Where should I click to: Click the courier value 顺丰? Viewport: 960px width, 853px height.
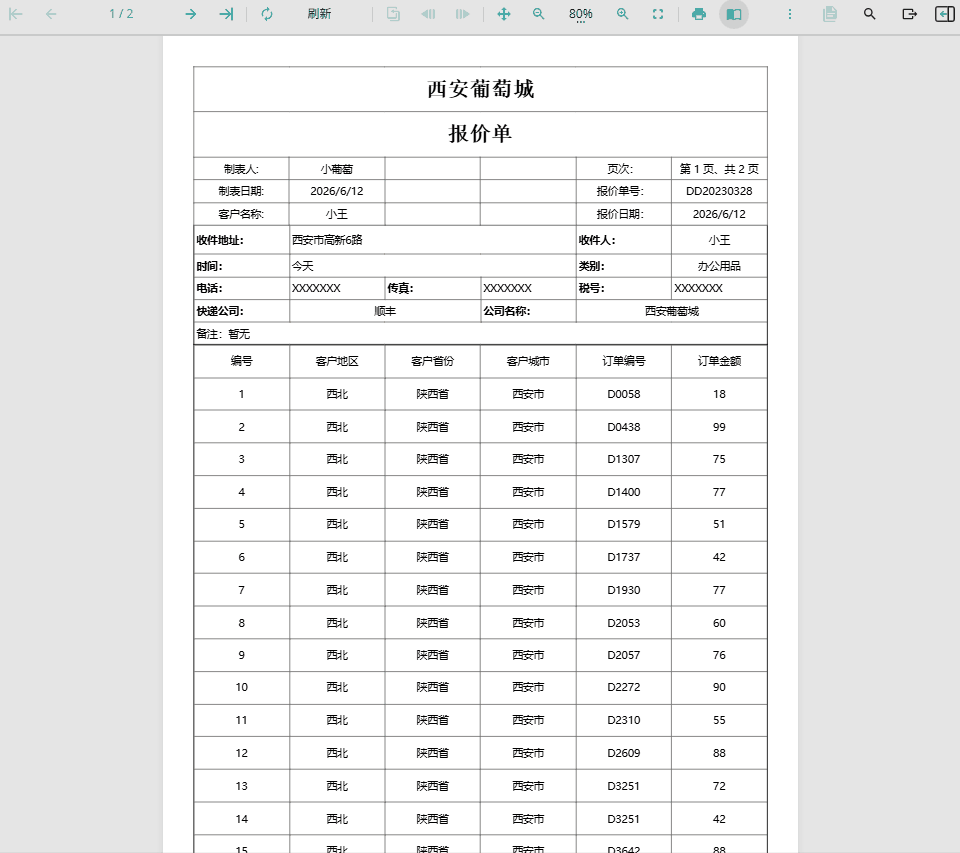(x=384, y=311)
